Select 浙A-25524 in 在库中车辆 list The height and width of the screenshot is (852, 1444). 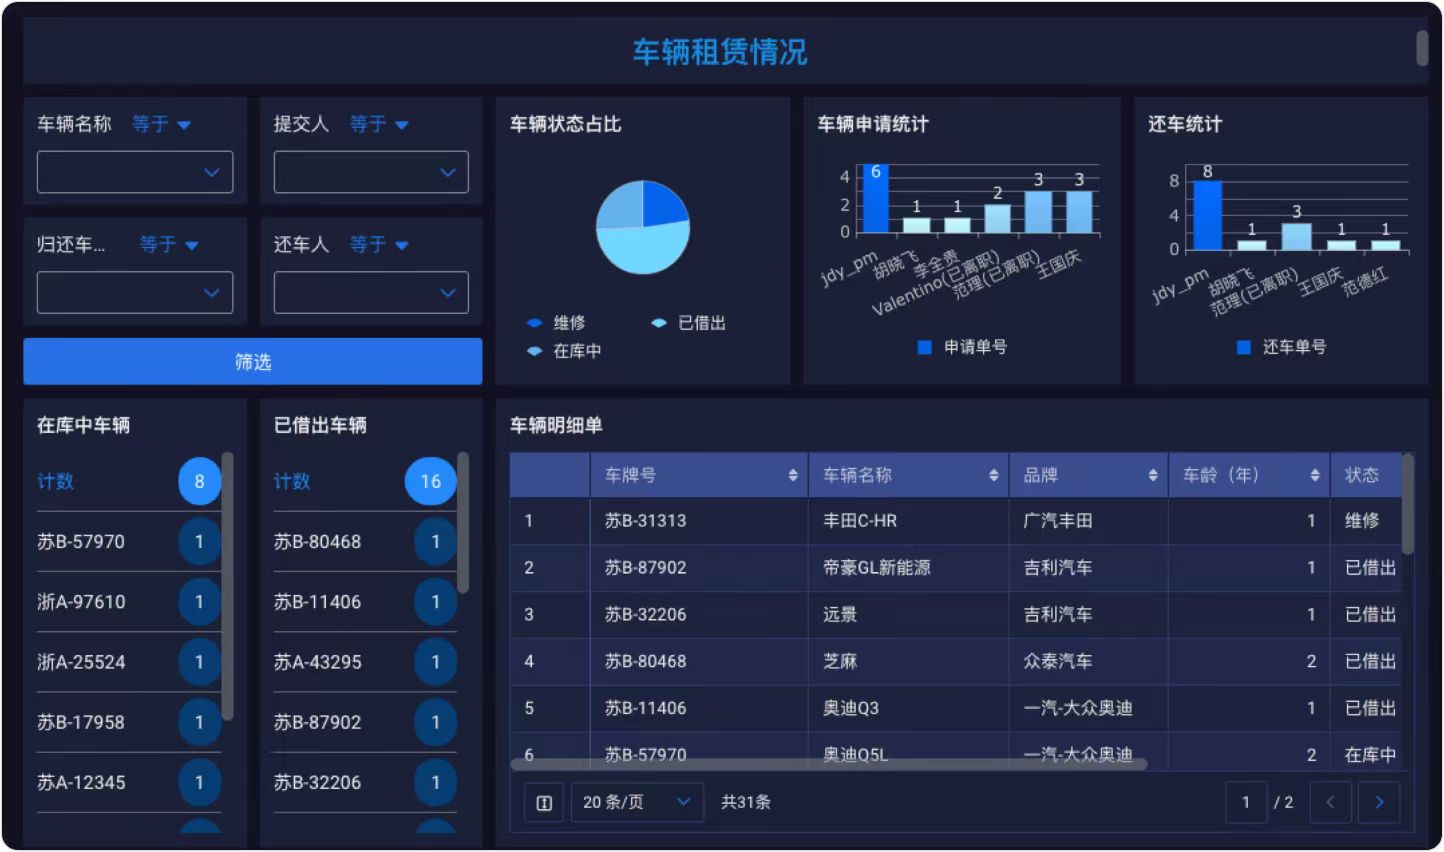(128, 662)
